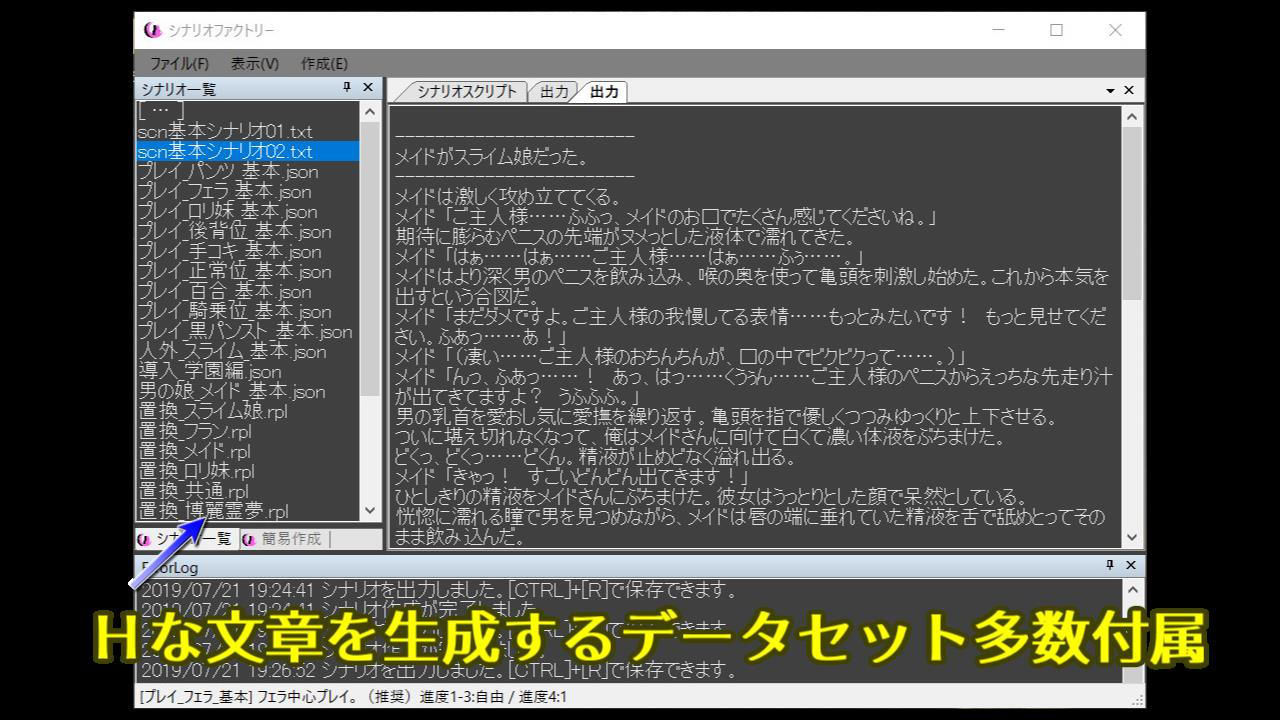Select プレイ_パンツ_基本.json file
The image size is (1280, 720).
pyautogui.click(x=228, y=171)
